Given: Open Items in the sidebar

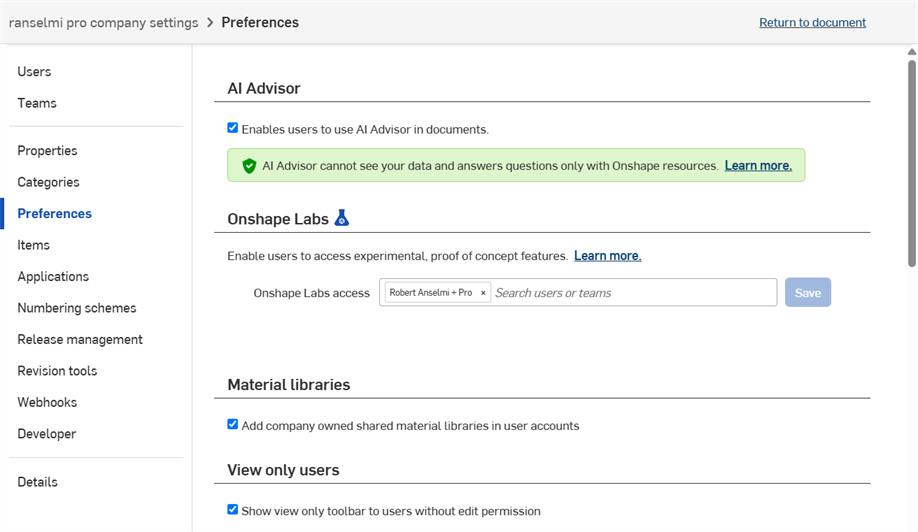Looking at the screenshot, I should click(33, 245).
